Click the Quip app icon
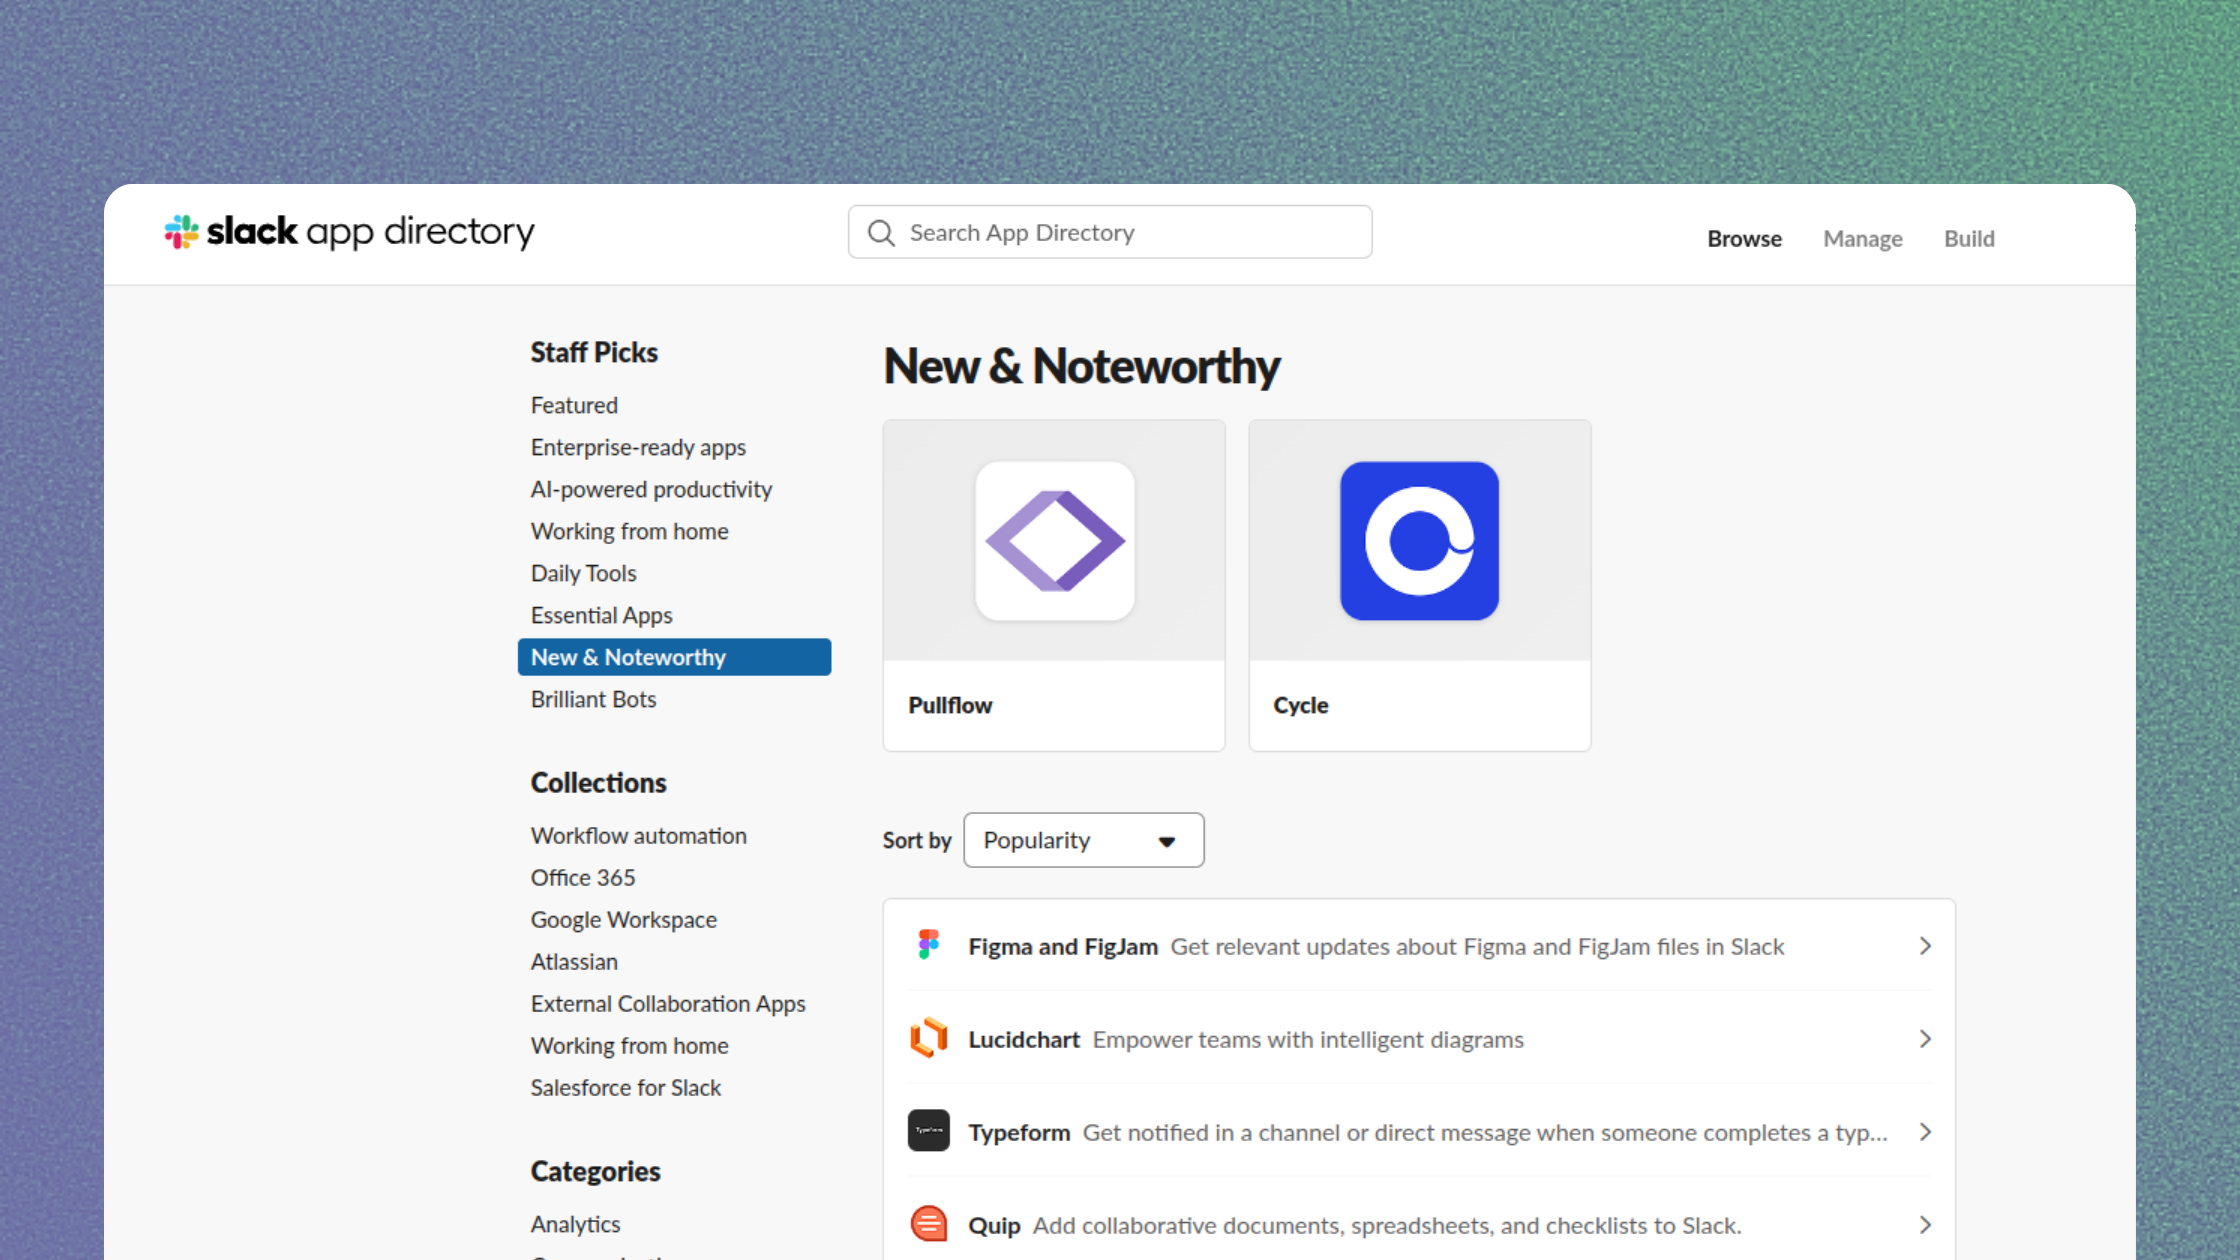Viewport: 2240px width, 1260px height. tap(929, 1224)
